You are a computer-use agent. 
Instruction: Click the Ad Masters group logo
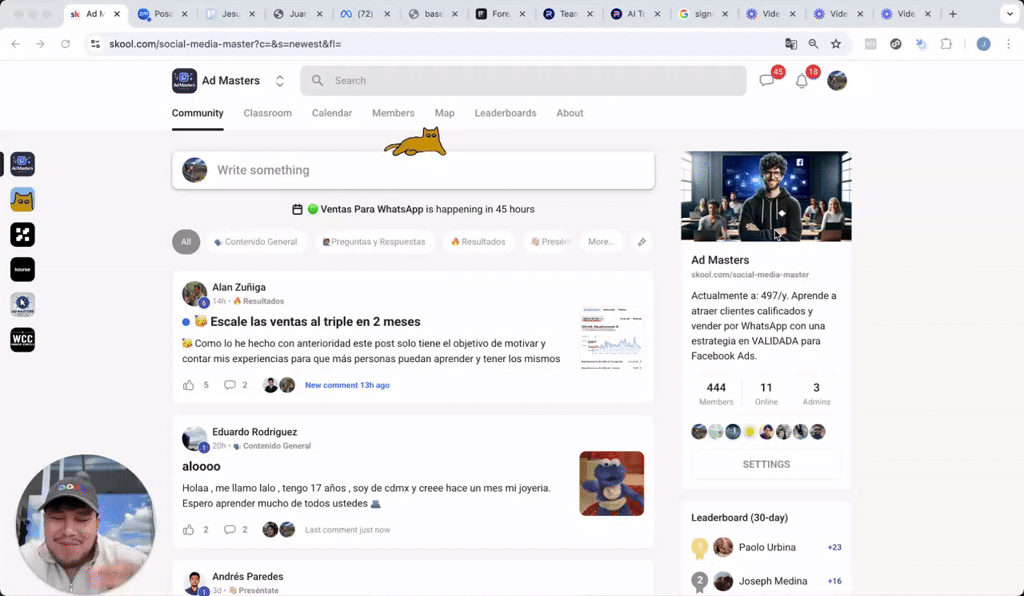coord(184,80)
